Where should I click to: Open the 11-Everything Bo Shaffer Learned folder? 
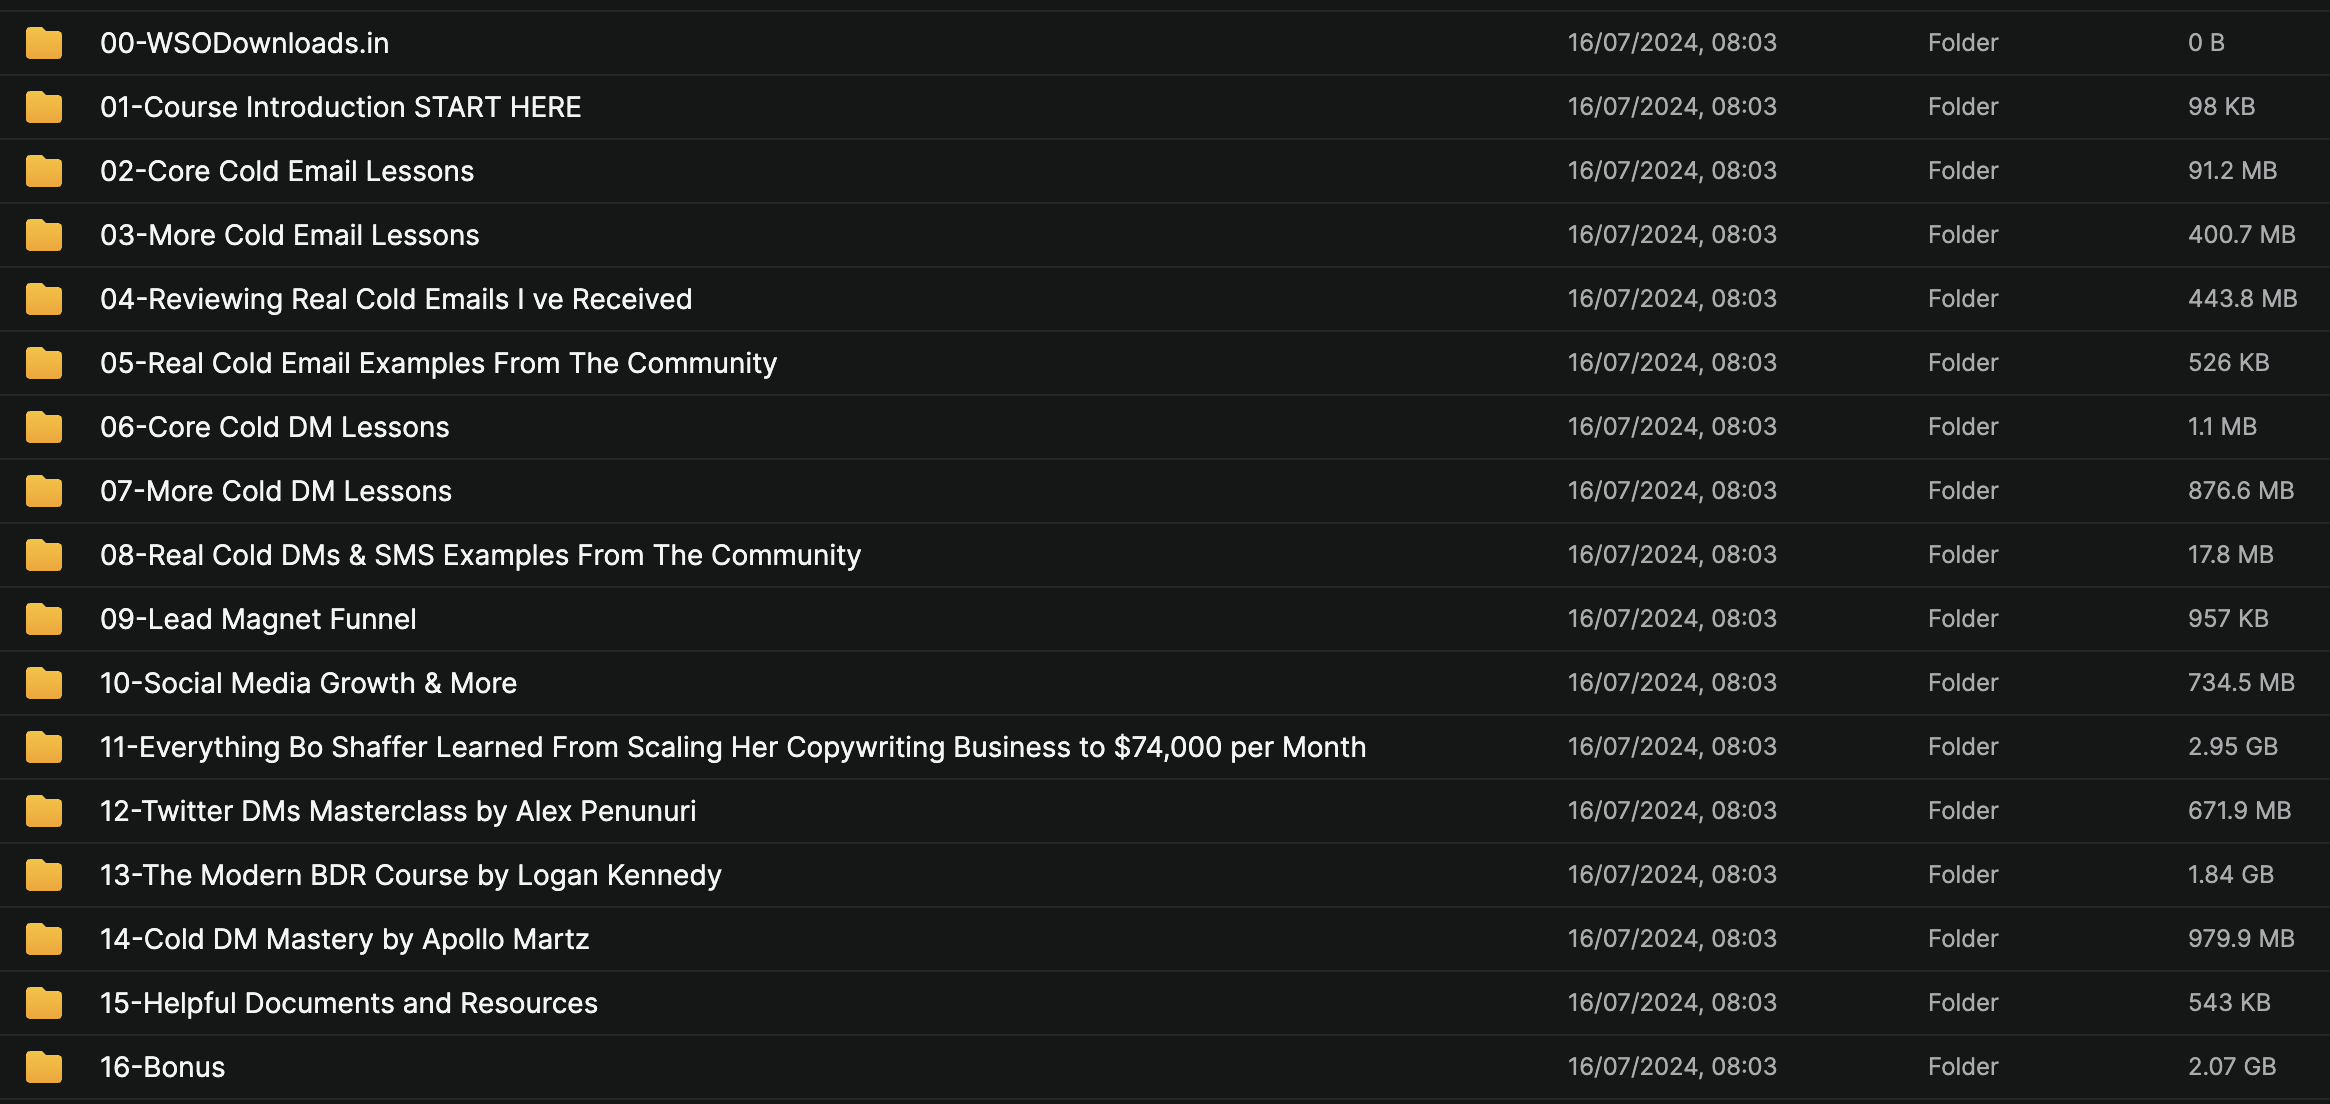pyautogui.click(x=732, y=747)
